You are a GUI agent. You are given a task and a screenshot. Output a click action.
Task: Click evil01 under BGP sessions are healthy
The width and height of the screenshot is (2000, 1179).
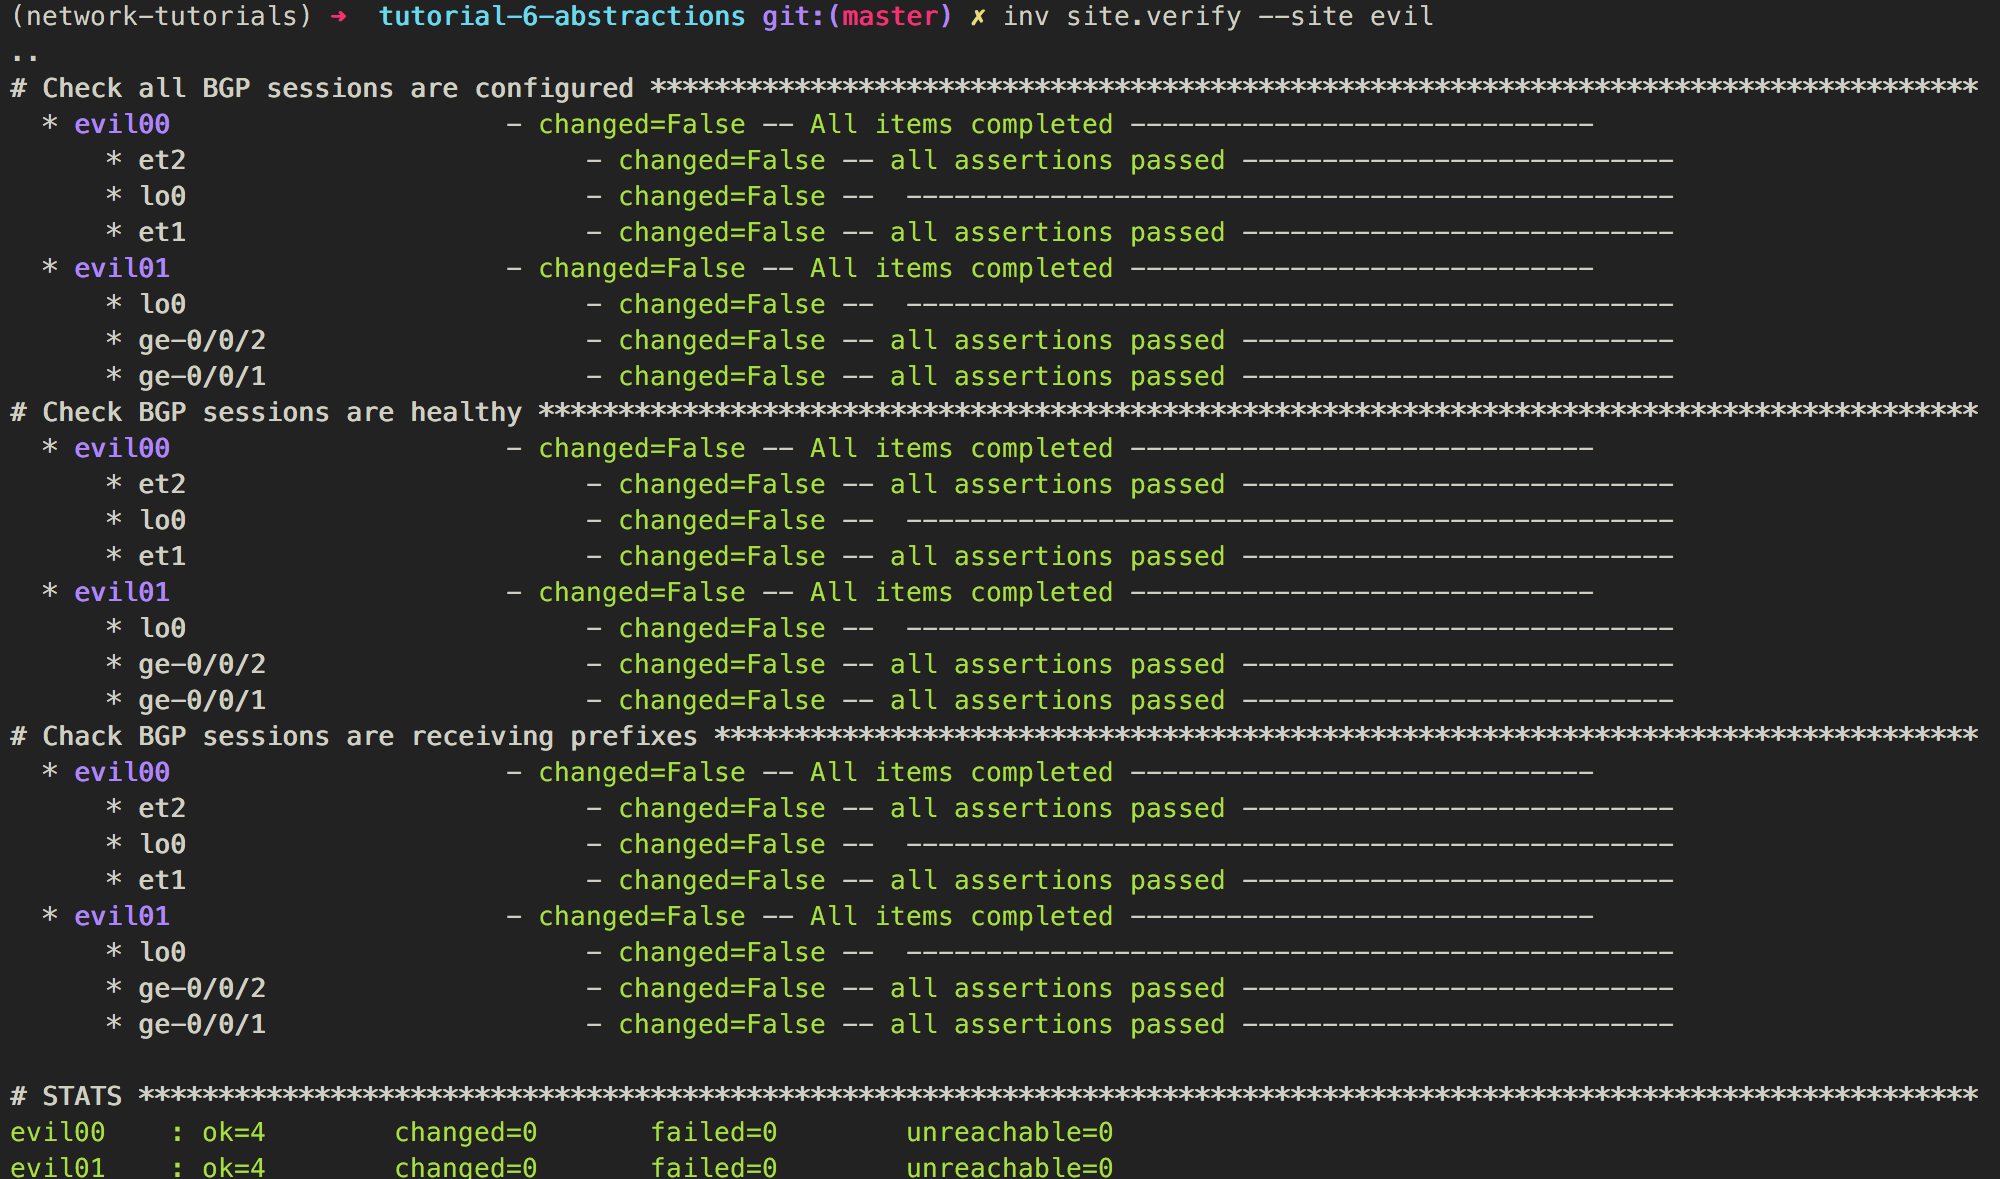[x=122, y=592]
